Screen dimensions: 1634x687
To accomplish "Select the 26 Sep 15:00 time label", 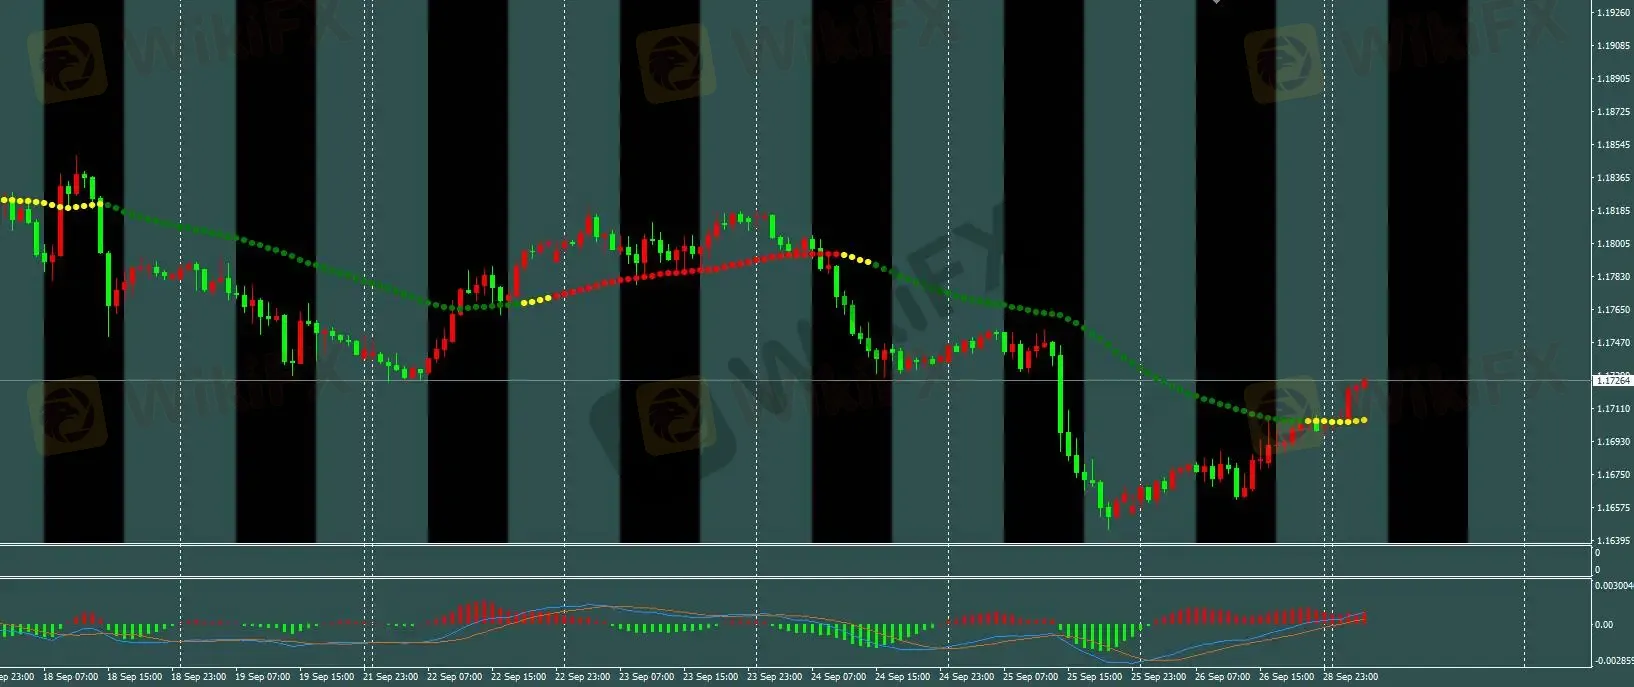I will pos(1287,677).
